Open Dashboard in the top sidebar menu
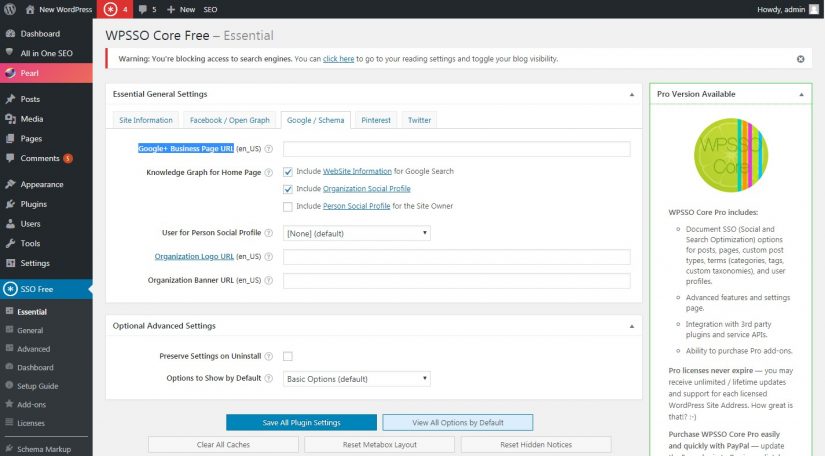The height and width of the screenshot is (456, 825). coord(46,34)
